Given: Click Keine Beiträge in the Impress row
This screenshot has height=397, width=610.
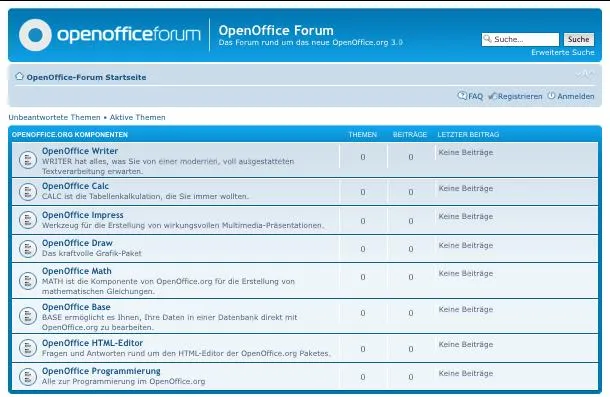Looking at the screenshot, I should (466, 216).
